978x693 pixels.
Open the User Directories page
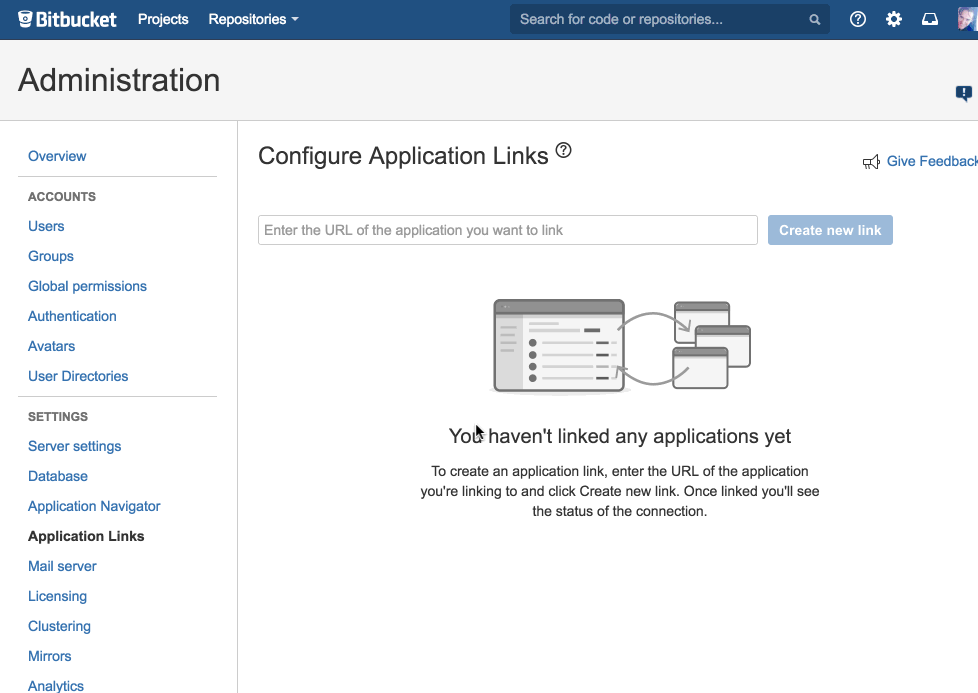click(x=78, y=376)
